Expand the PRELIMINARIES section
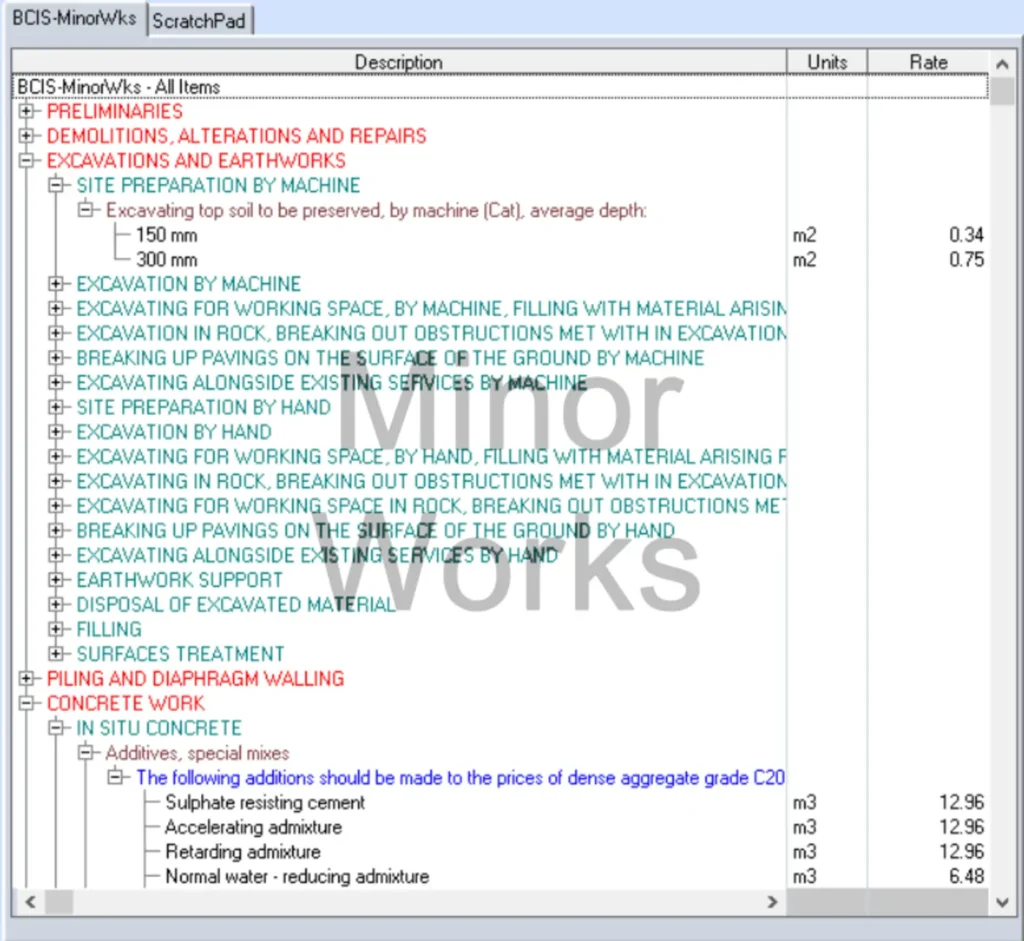The image size is (1024, 941). [x=26, y=111]
